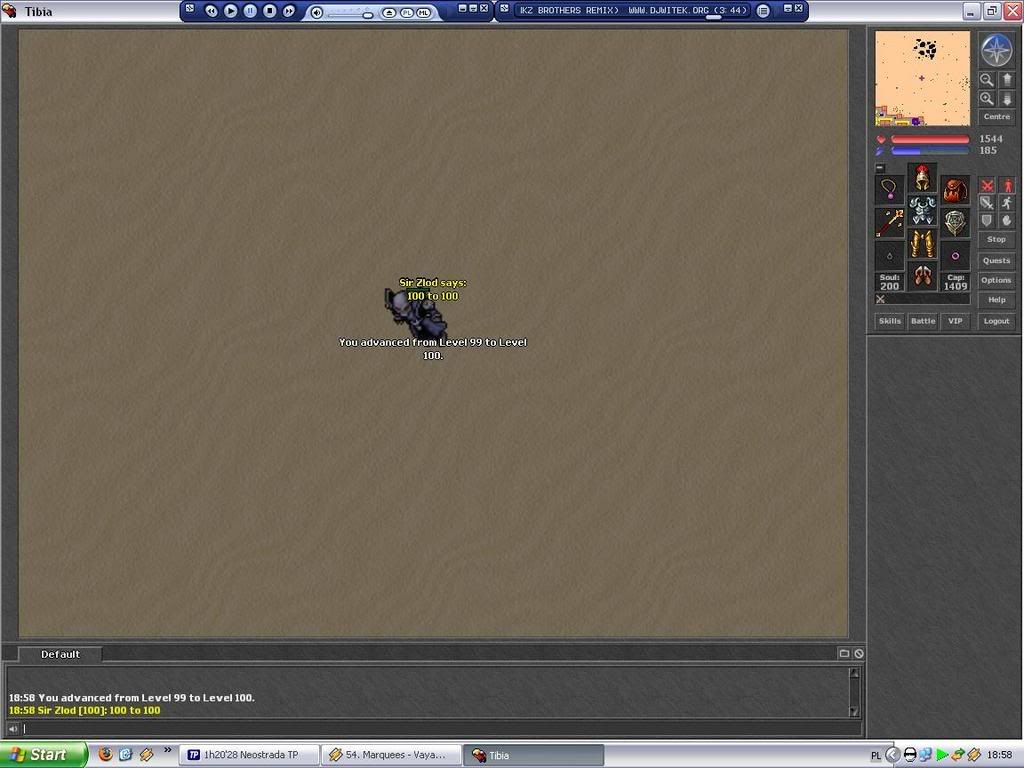Viewport: 1024px width, 768px height.
Task: Open the backpack in the container slot
Action: point(955,189)
